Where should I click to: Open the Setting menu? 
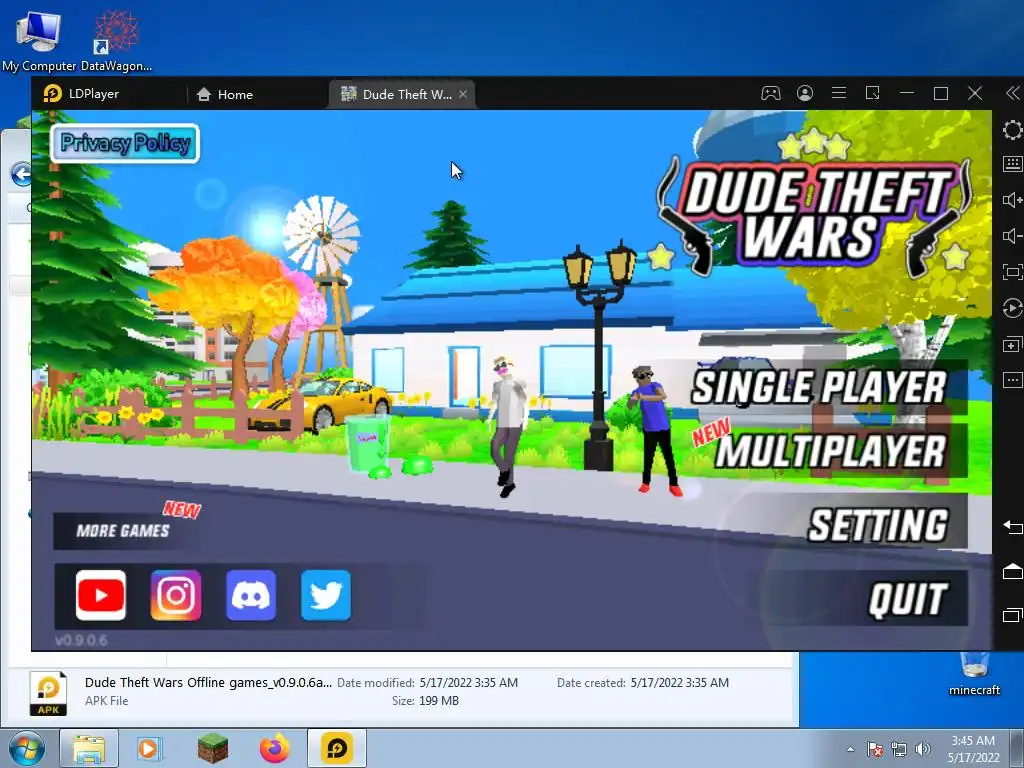coord(878,525)
